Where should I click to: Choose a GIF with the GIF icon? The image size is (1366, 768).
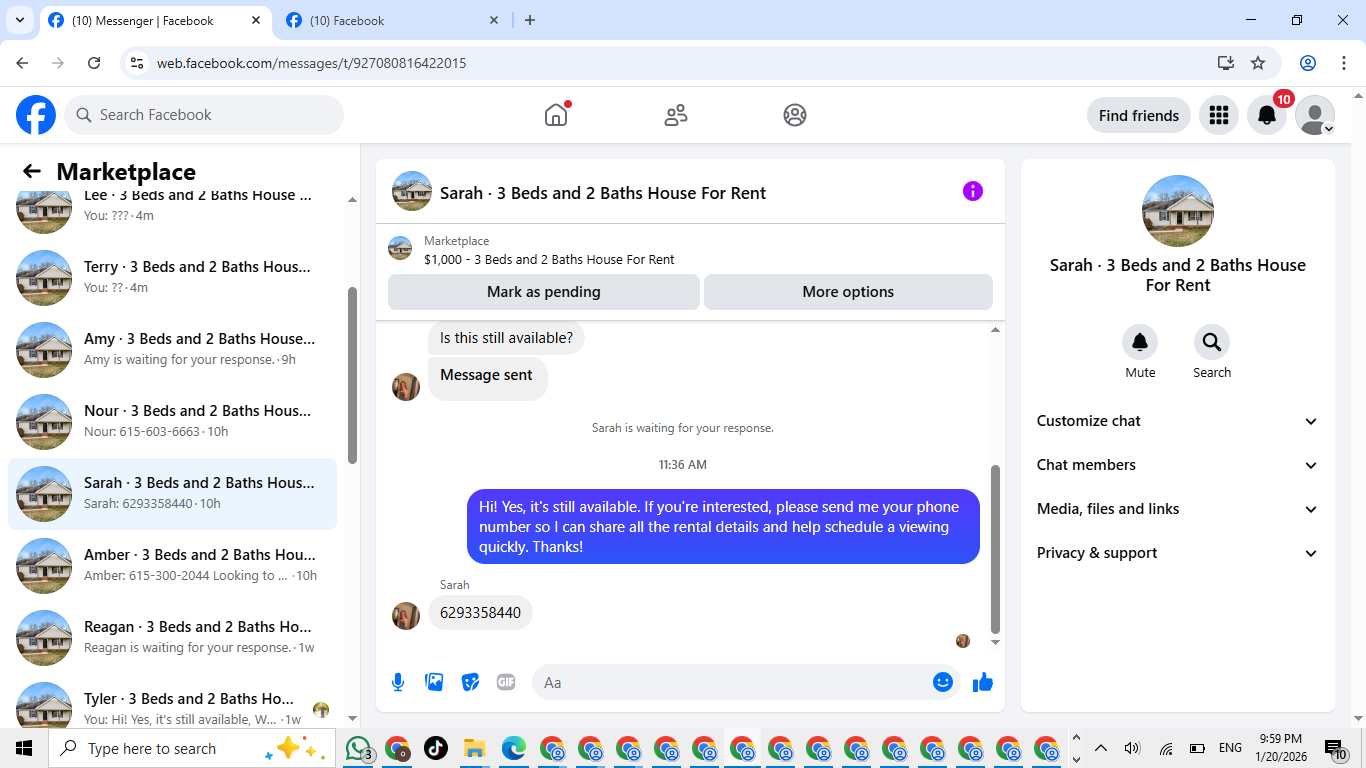506,682
